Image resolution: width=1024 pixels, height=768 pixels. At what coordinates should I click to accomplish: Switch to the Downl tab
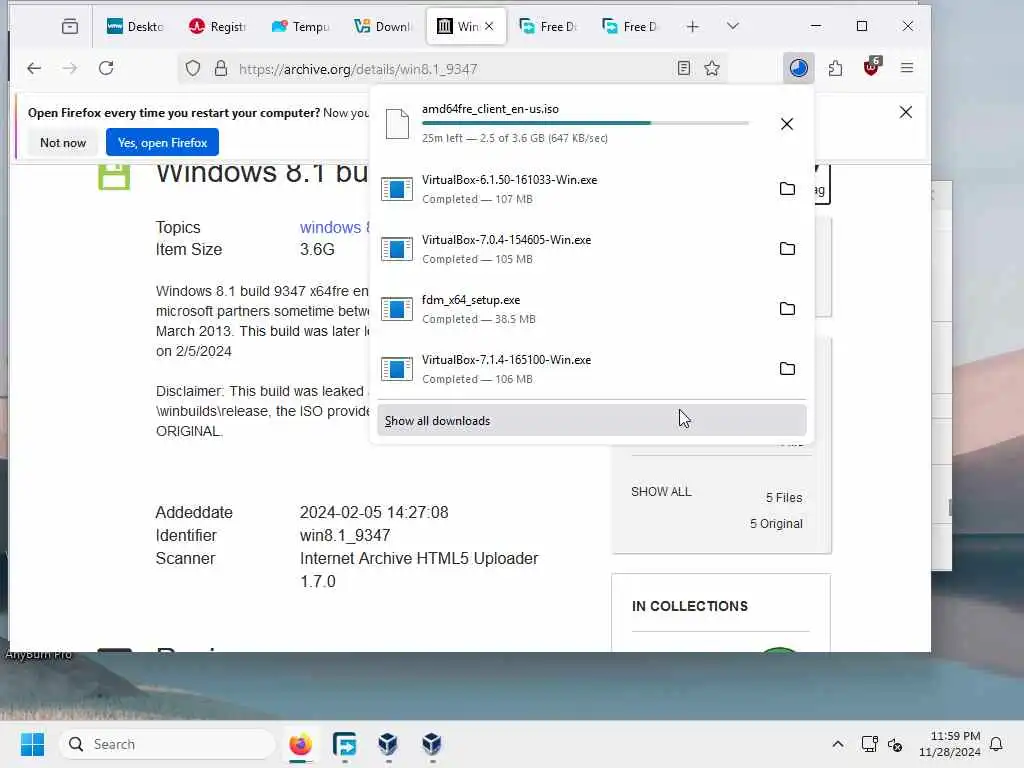point(383,27)
